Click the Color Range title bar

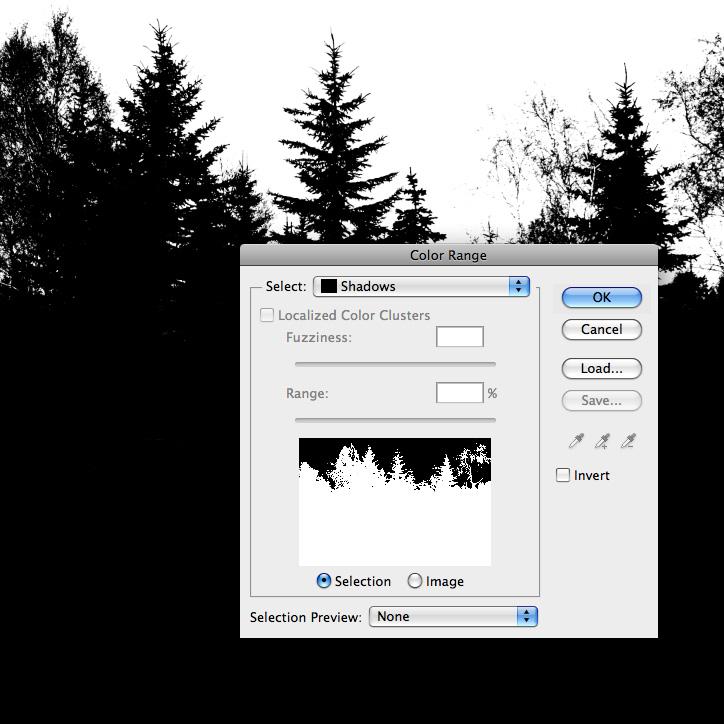pyautogui.click(x=448, y=255)
